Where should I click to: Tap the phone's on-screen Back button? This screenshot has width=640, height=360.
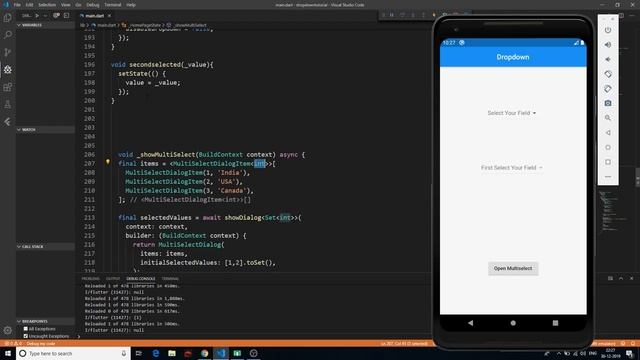click(471, 323)
